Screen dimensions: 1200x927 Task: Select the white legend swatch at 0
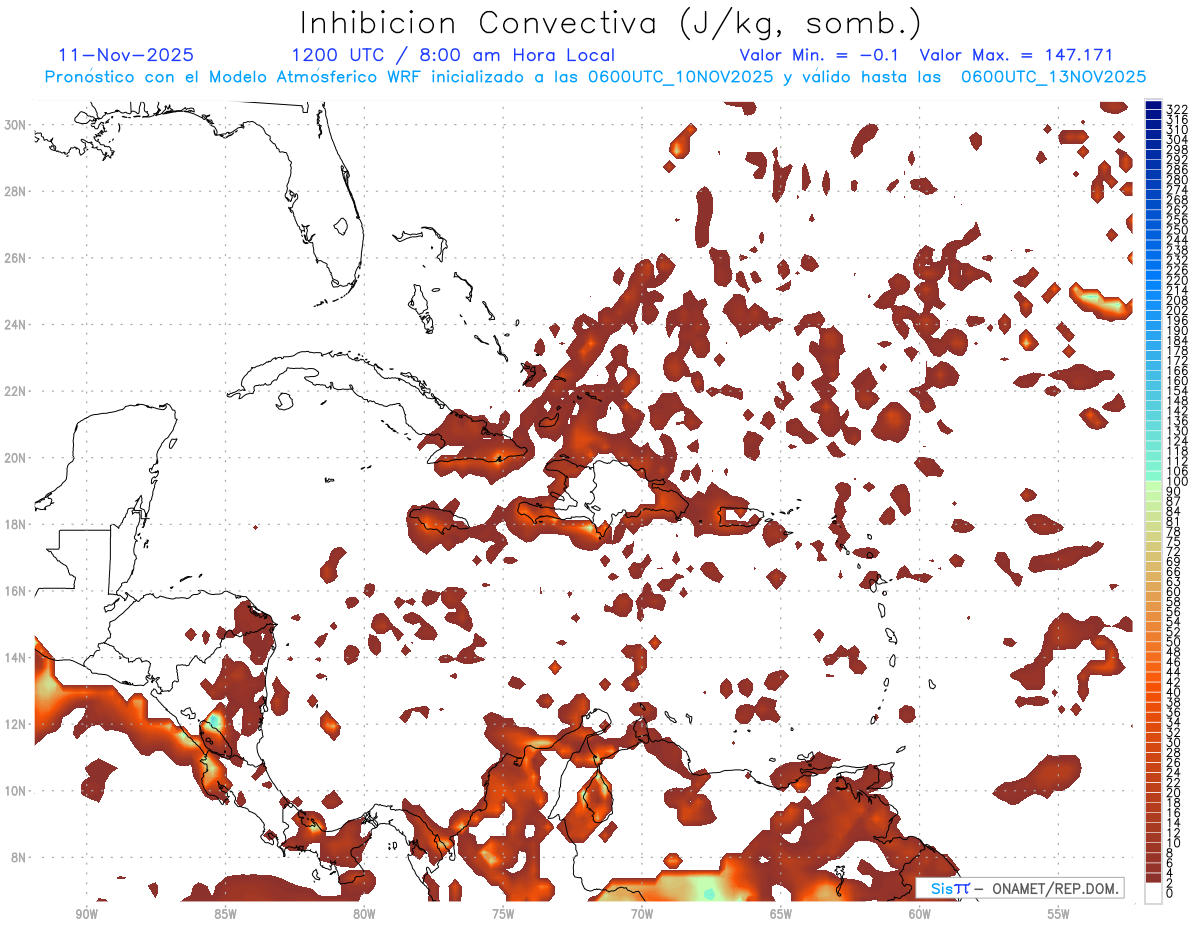pos(1154,894)
